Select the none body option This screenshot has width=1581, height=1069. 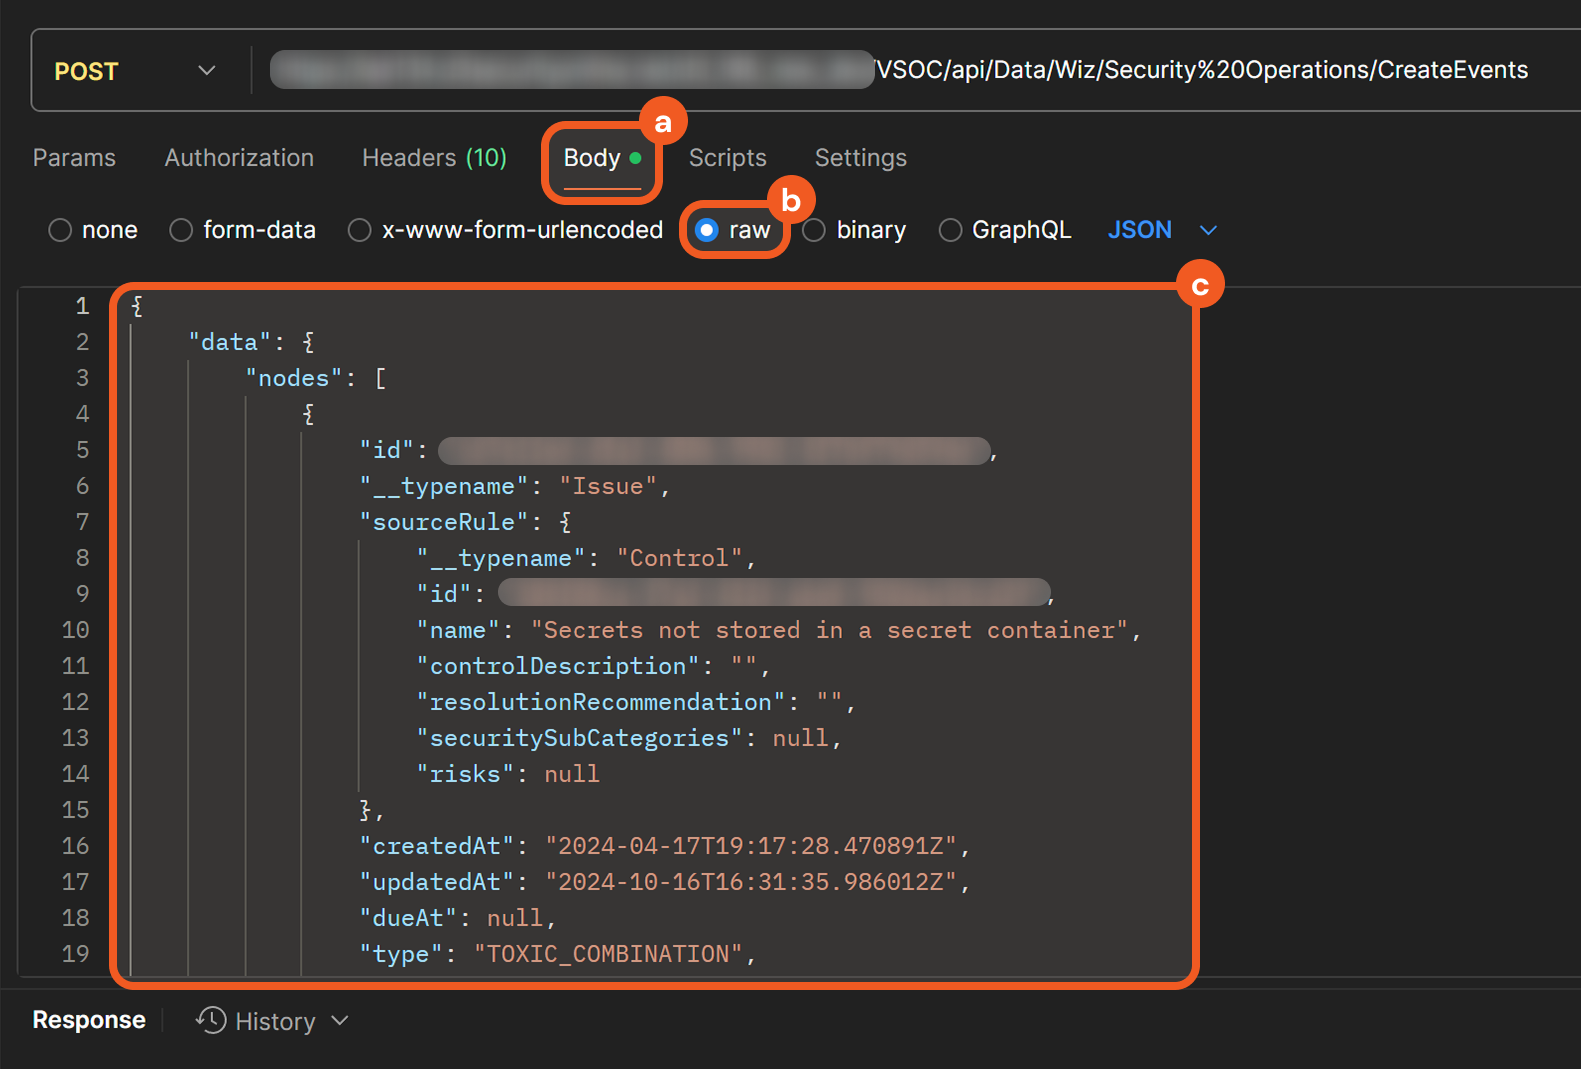pos(61,230)
